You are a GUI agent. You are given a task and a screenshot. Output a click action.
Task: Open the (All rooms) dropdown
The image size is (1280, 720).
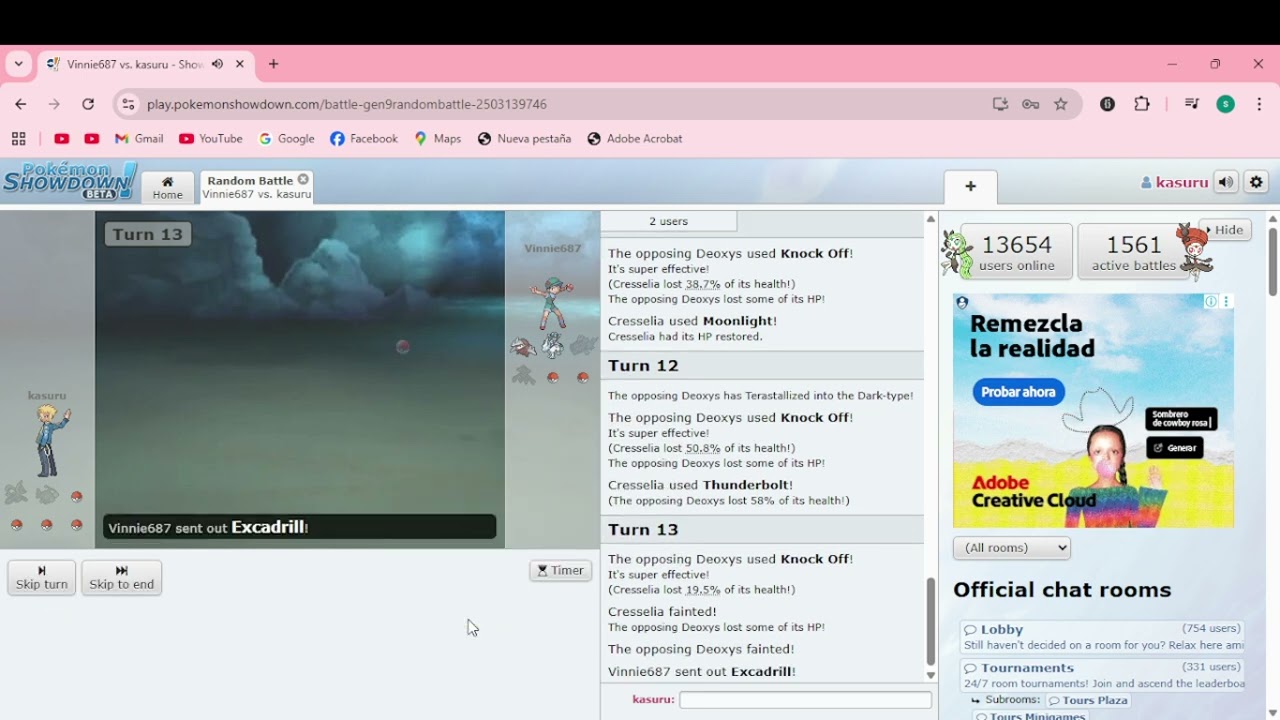point(1012,548)
